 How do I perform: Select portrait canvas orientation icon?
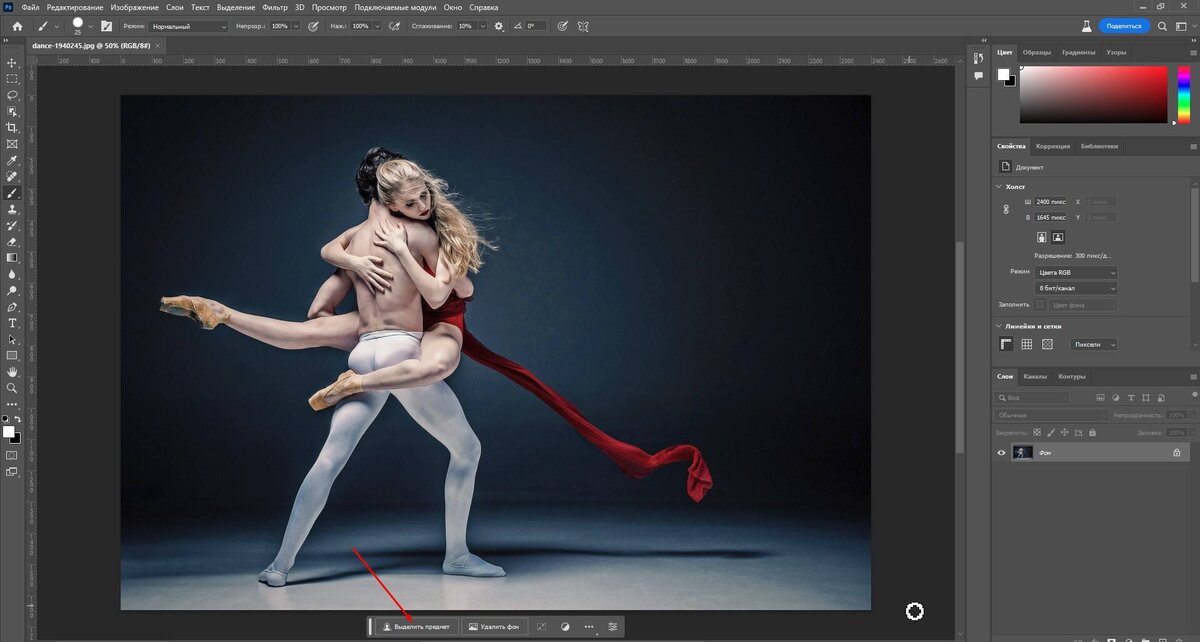coord(1041,237)
